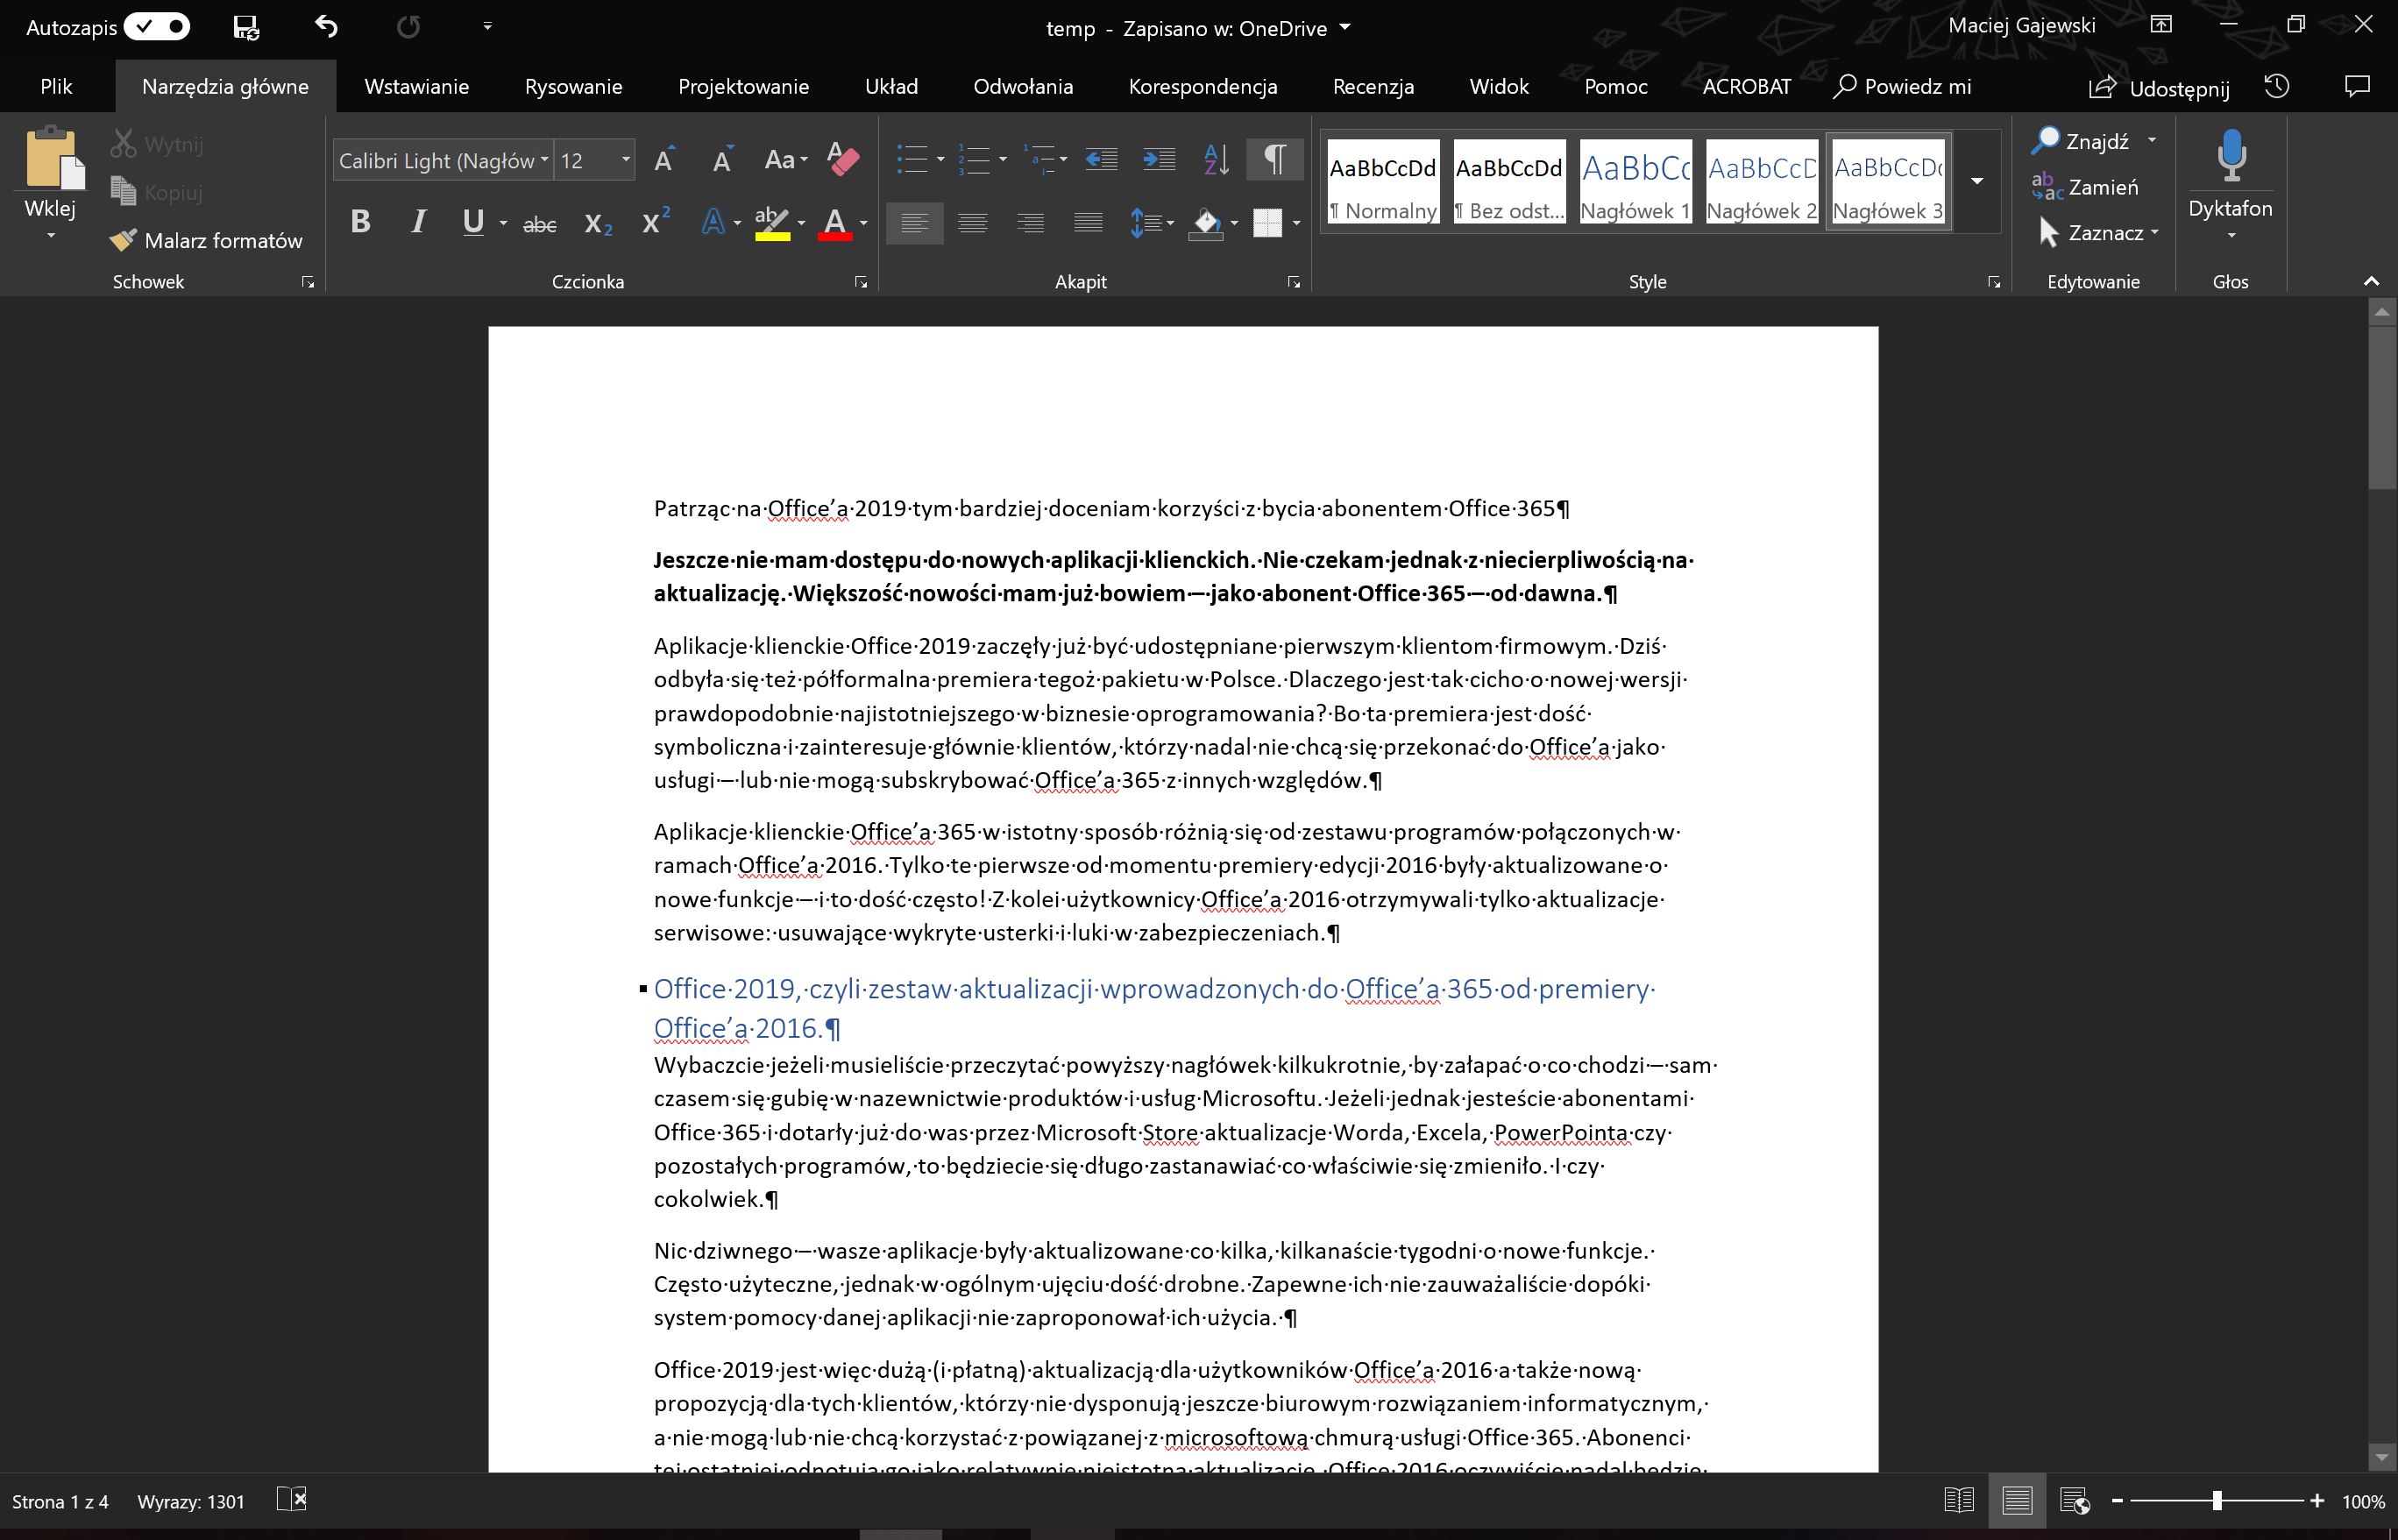Click the Wyrazy: 1301 word count
The image size is (2398, 1540).
(x=191, y=1501)
